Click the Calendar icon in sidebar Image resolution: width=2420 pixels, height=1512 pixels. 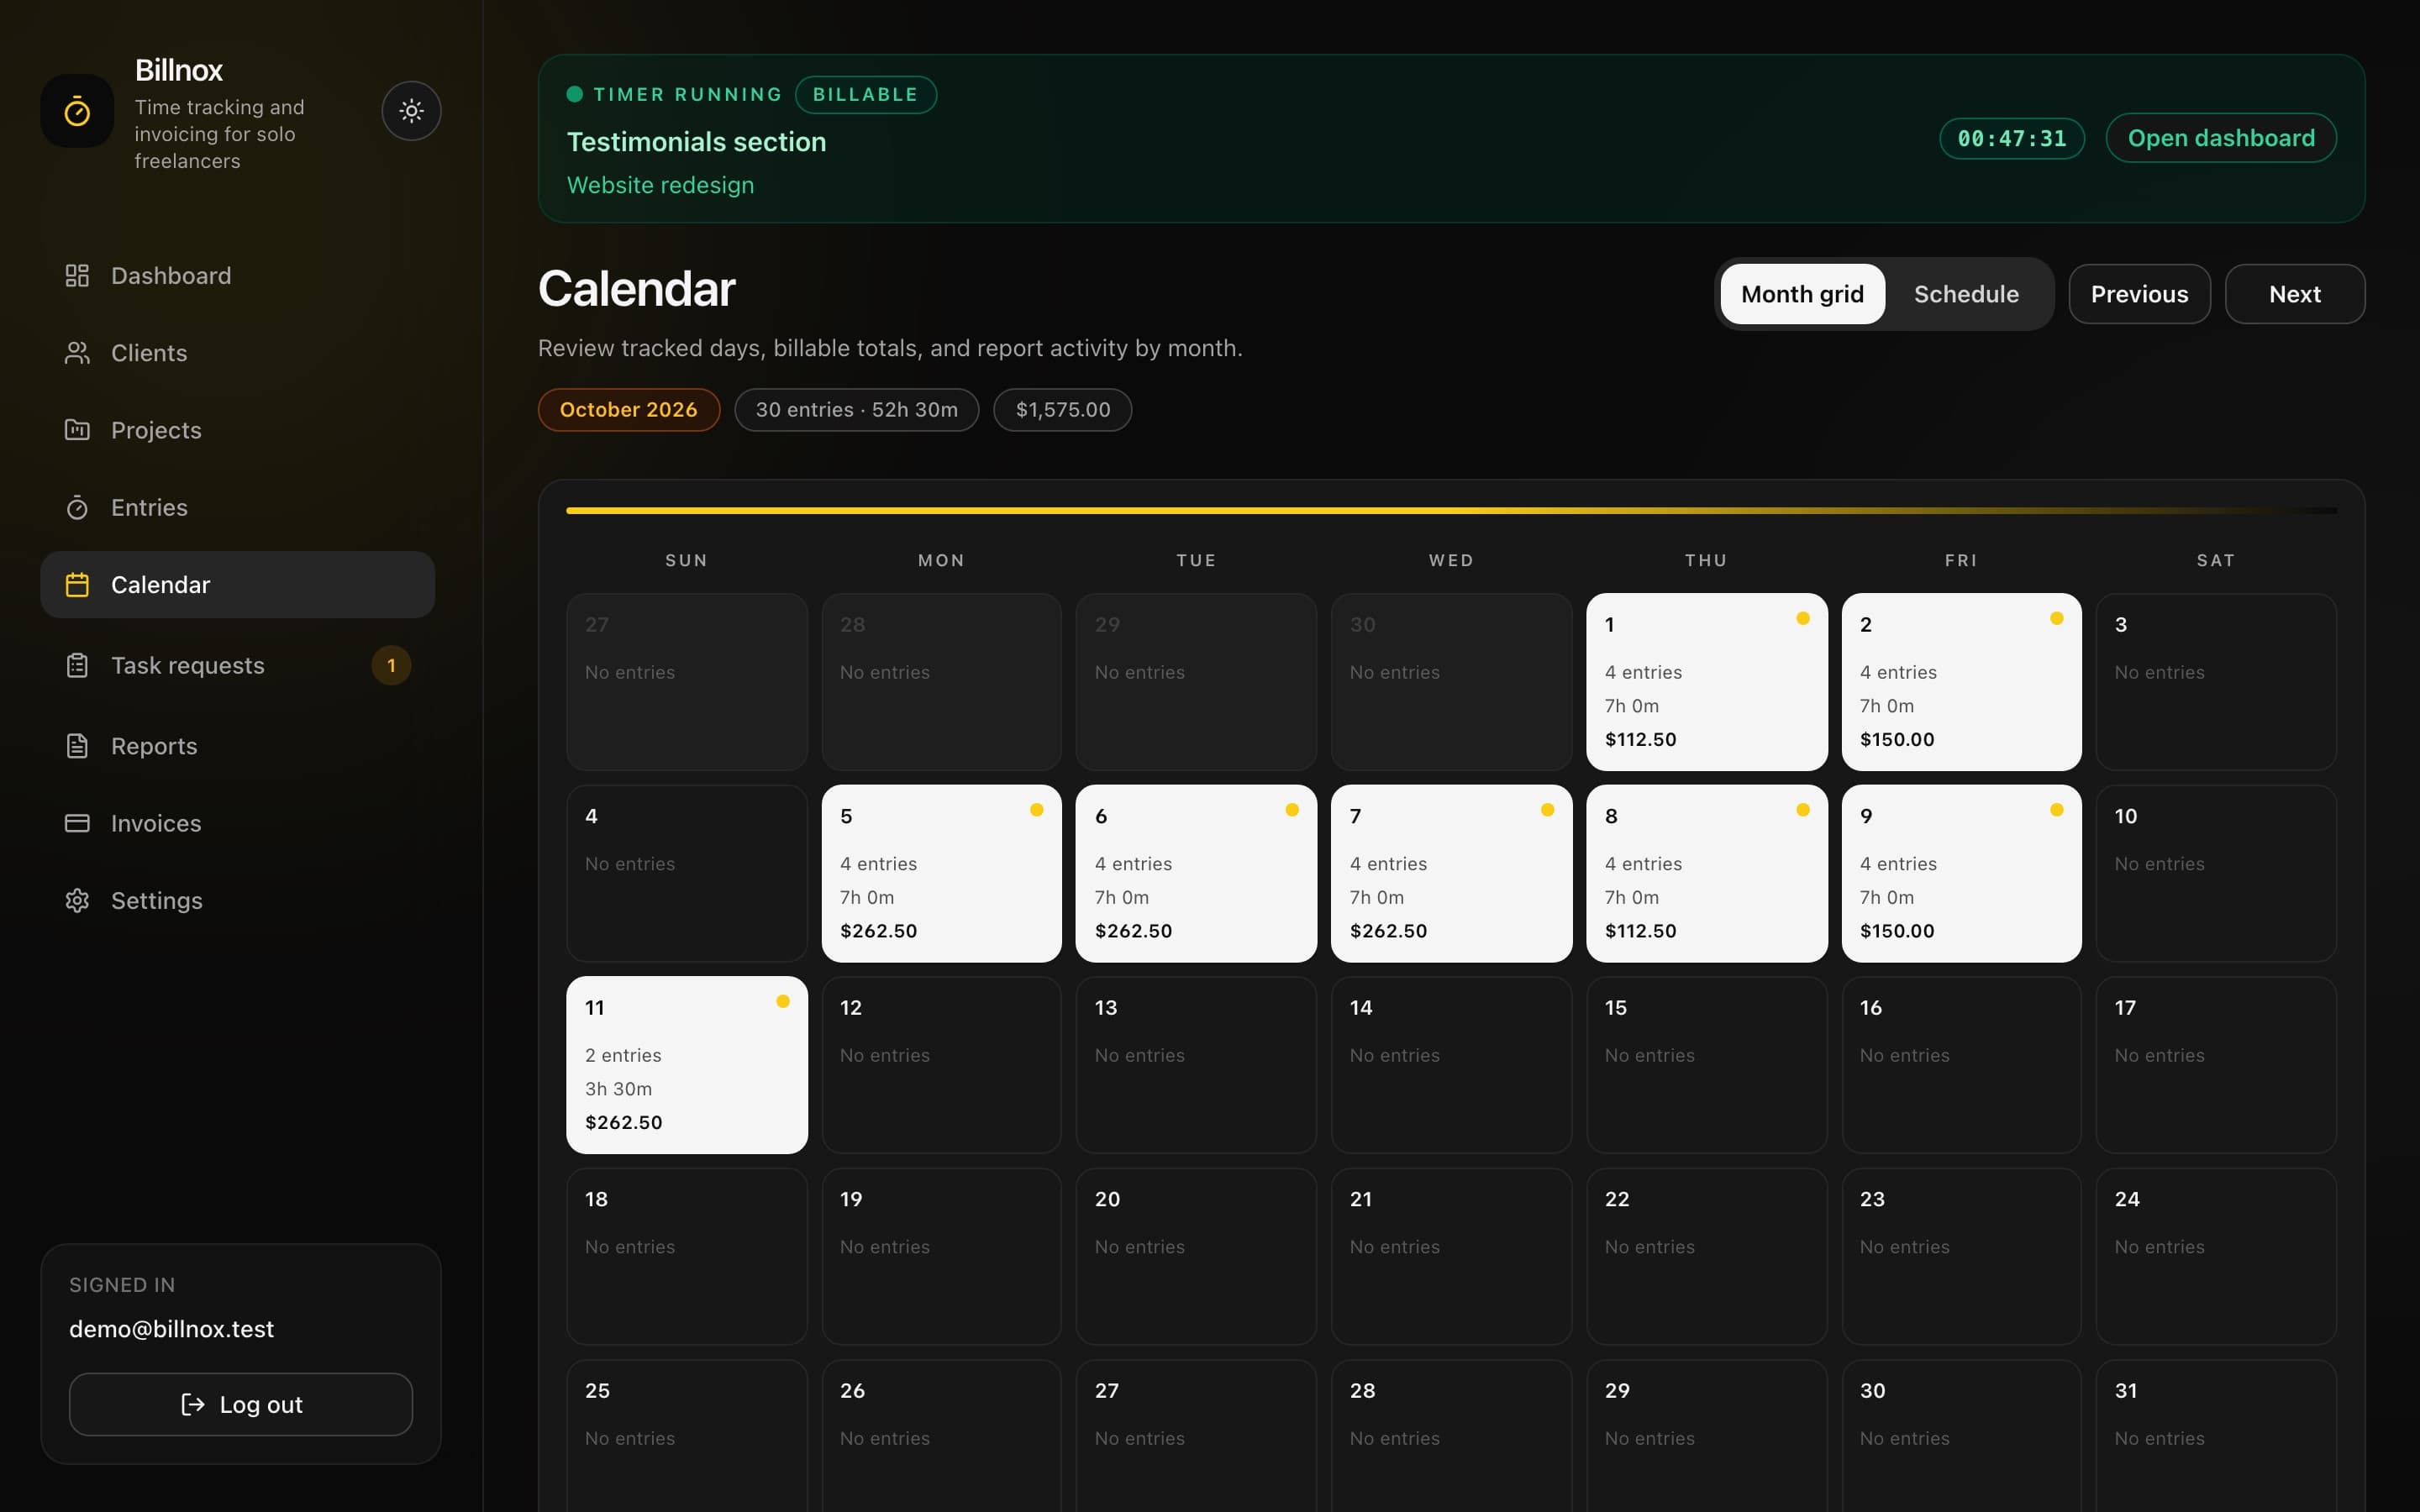coord(77,585)
